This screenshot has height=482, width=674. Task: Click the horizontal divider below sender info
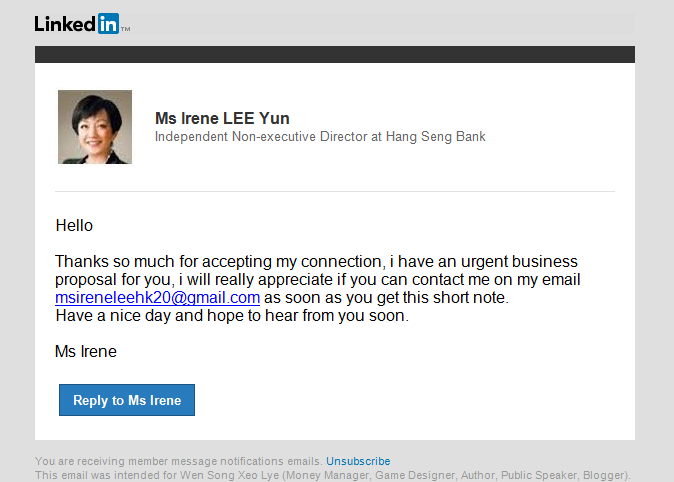335,191
